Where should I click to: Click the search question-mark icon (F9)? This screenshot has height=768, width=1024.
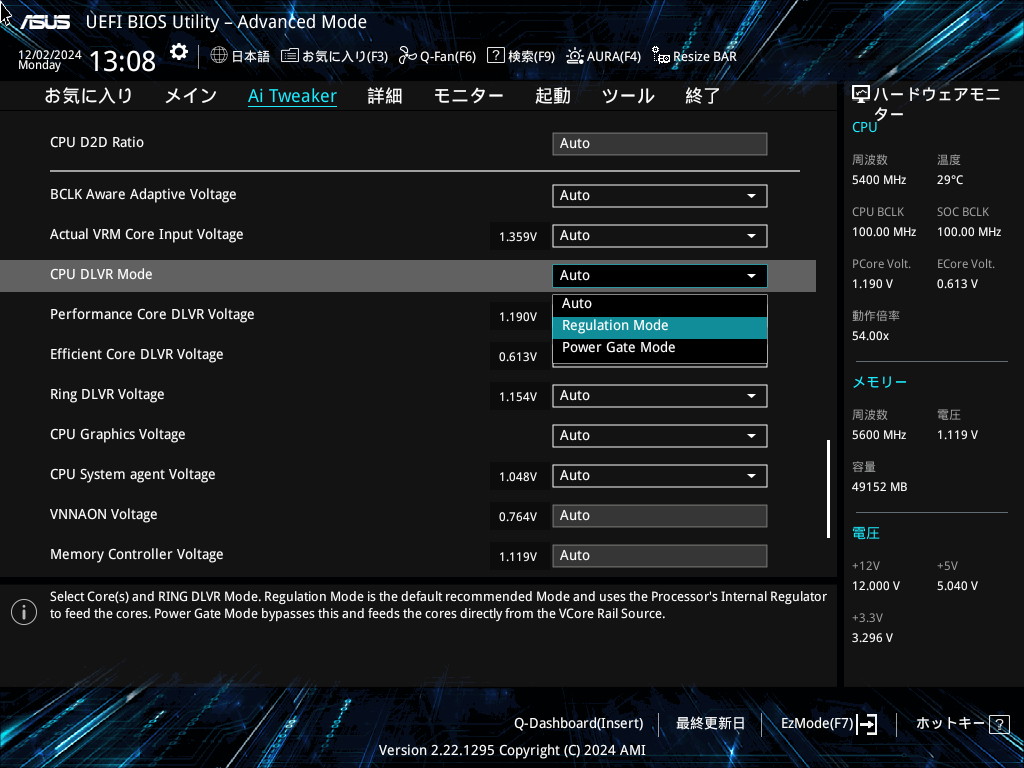pyautogui.click(x=496, y=56)
